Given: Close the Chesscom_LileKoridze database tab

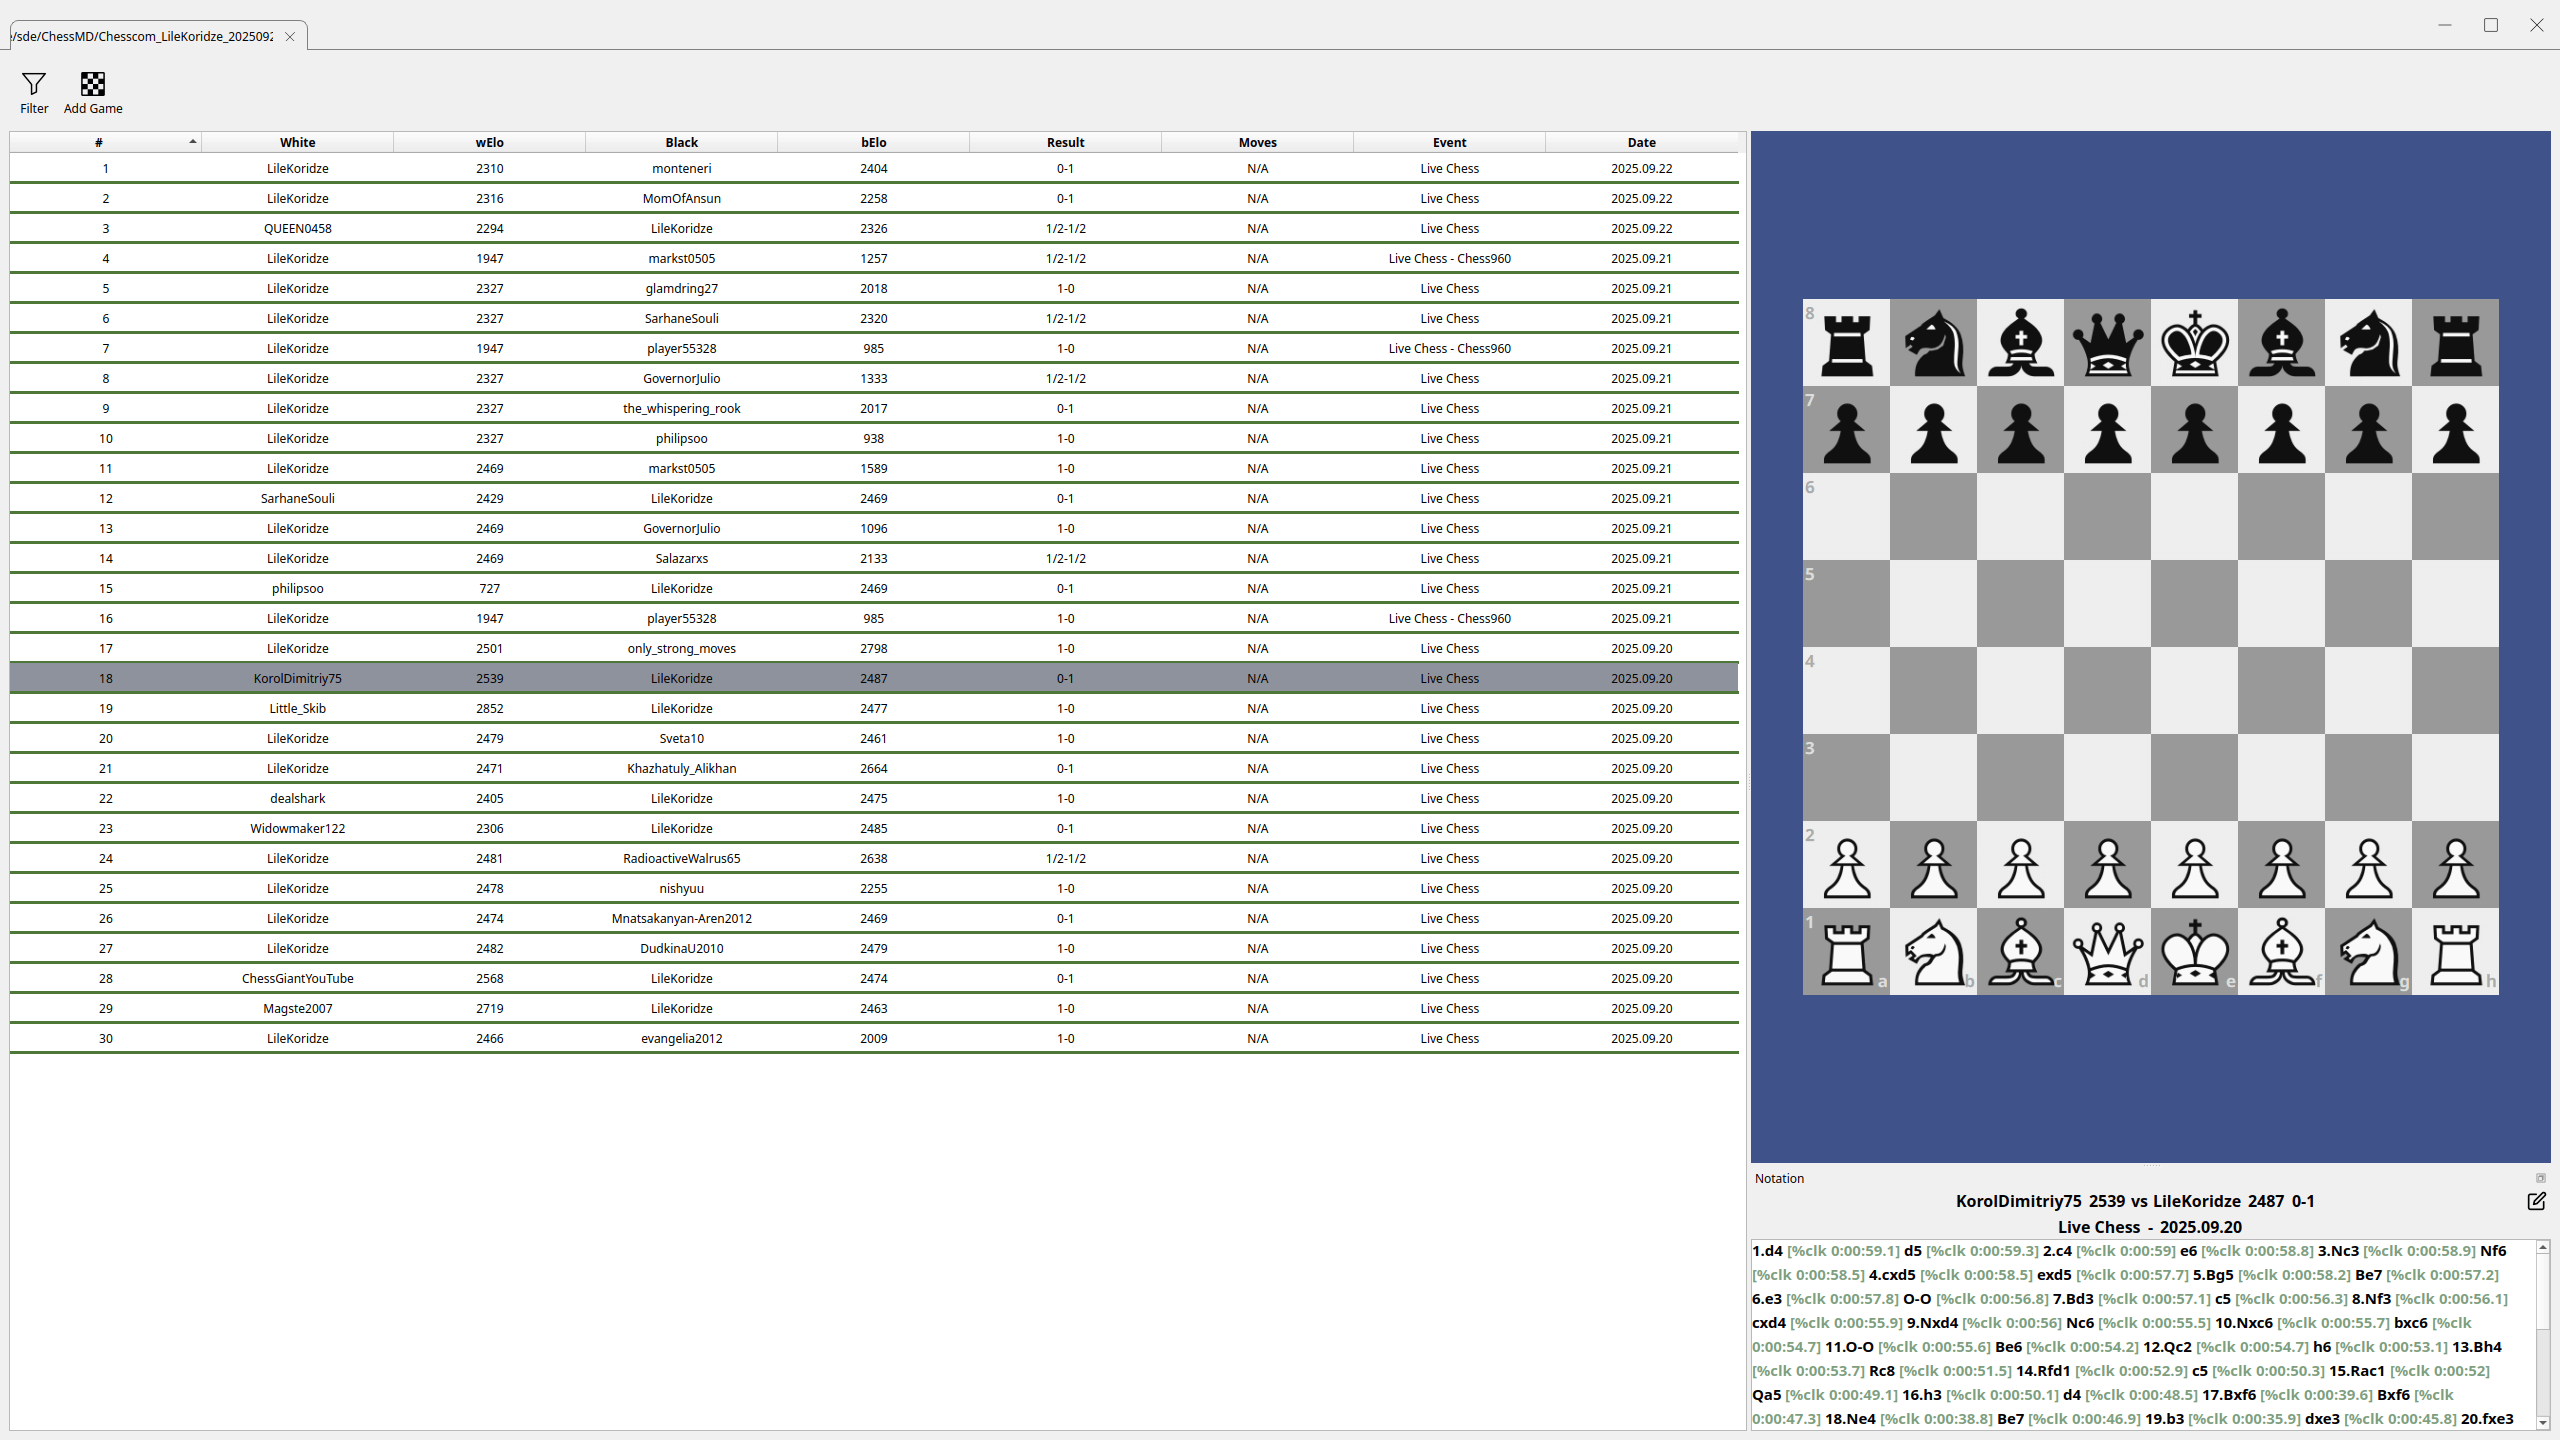Looking at the screenshot, I should [x=290, y=37].
